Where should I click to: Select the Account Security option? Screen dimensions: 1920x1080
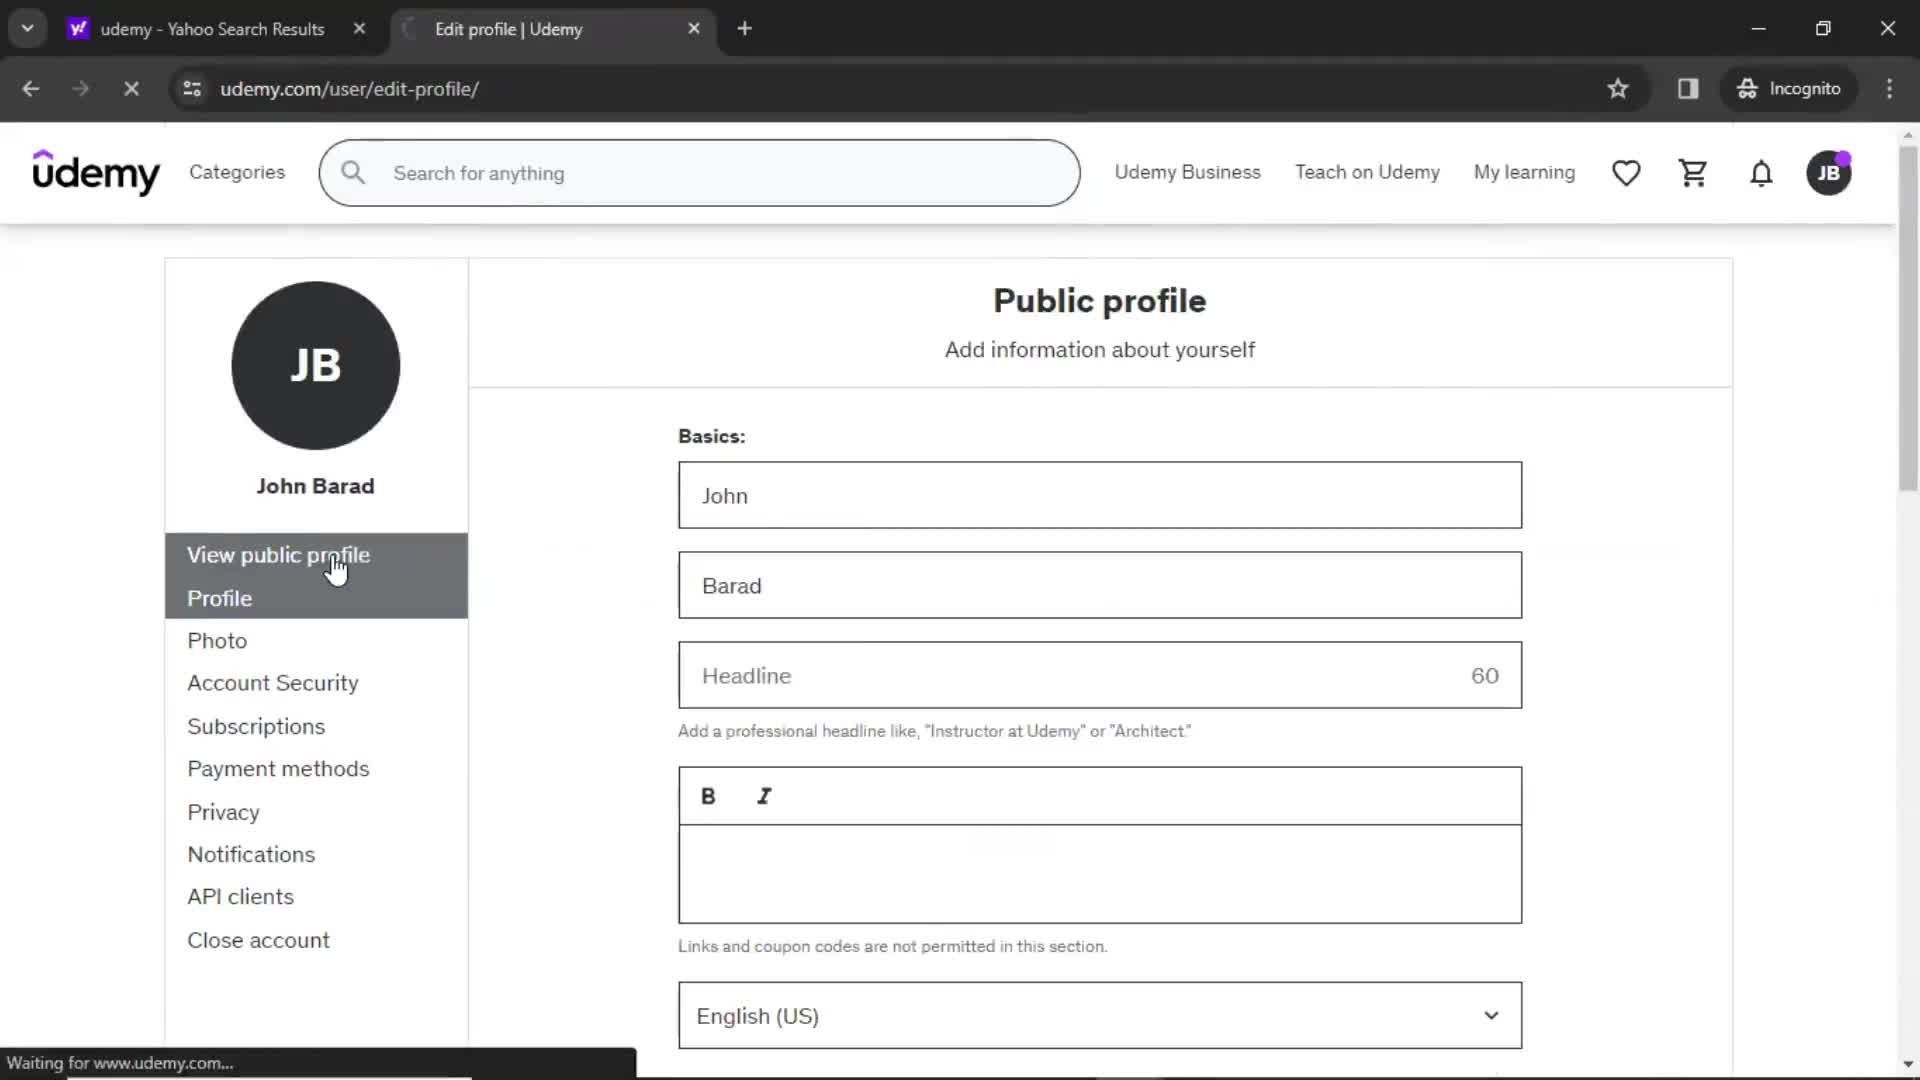point(273,683)
